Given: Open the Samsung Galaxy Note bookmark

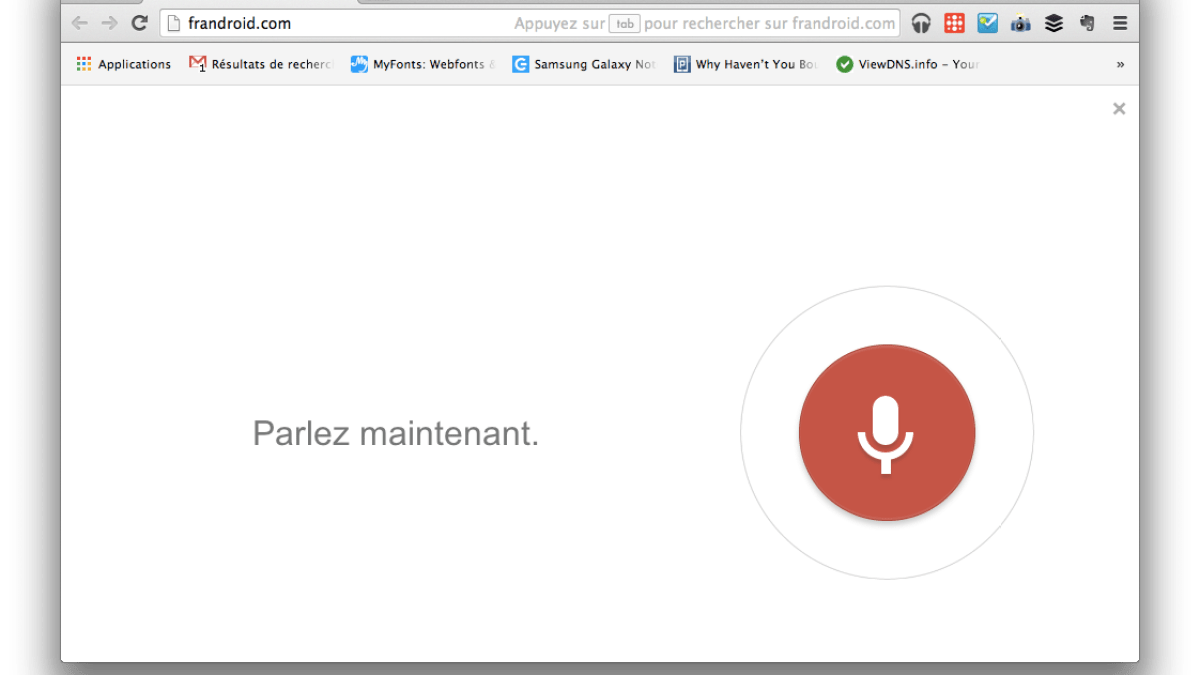Looking at the screenshot, I should [x=584, y=64].
